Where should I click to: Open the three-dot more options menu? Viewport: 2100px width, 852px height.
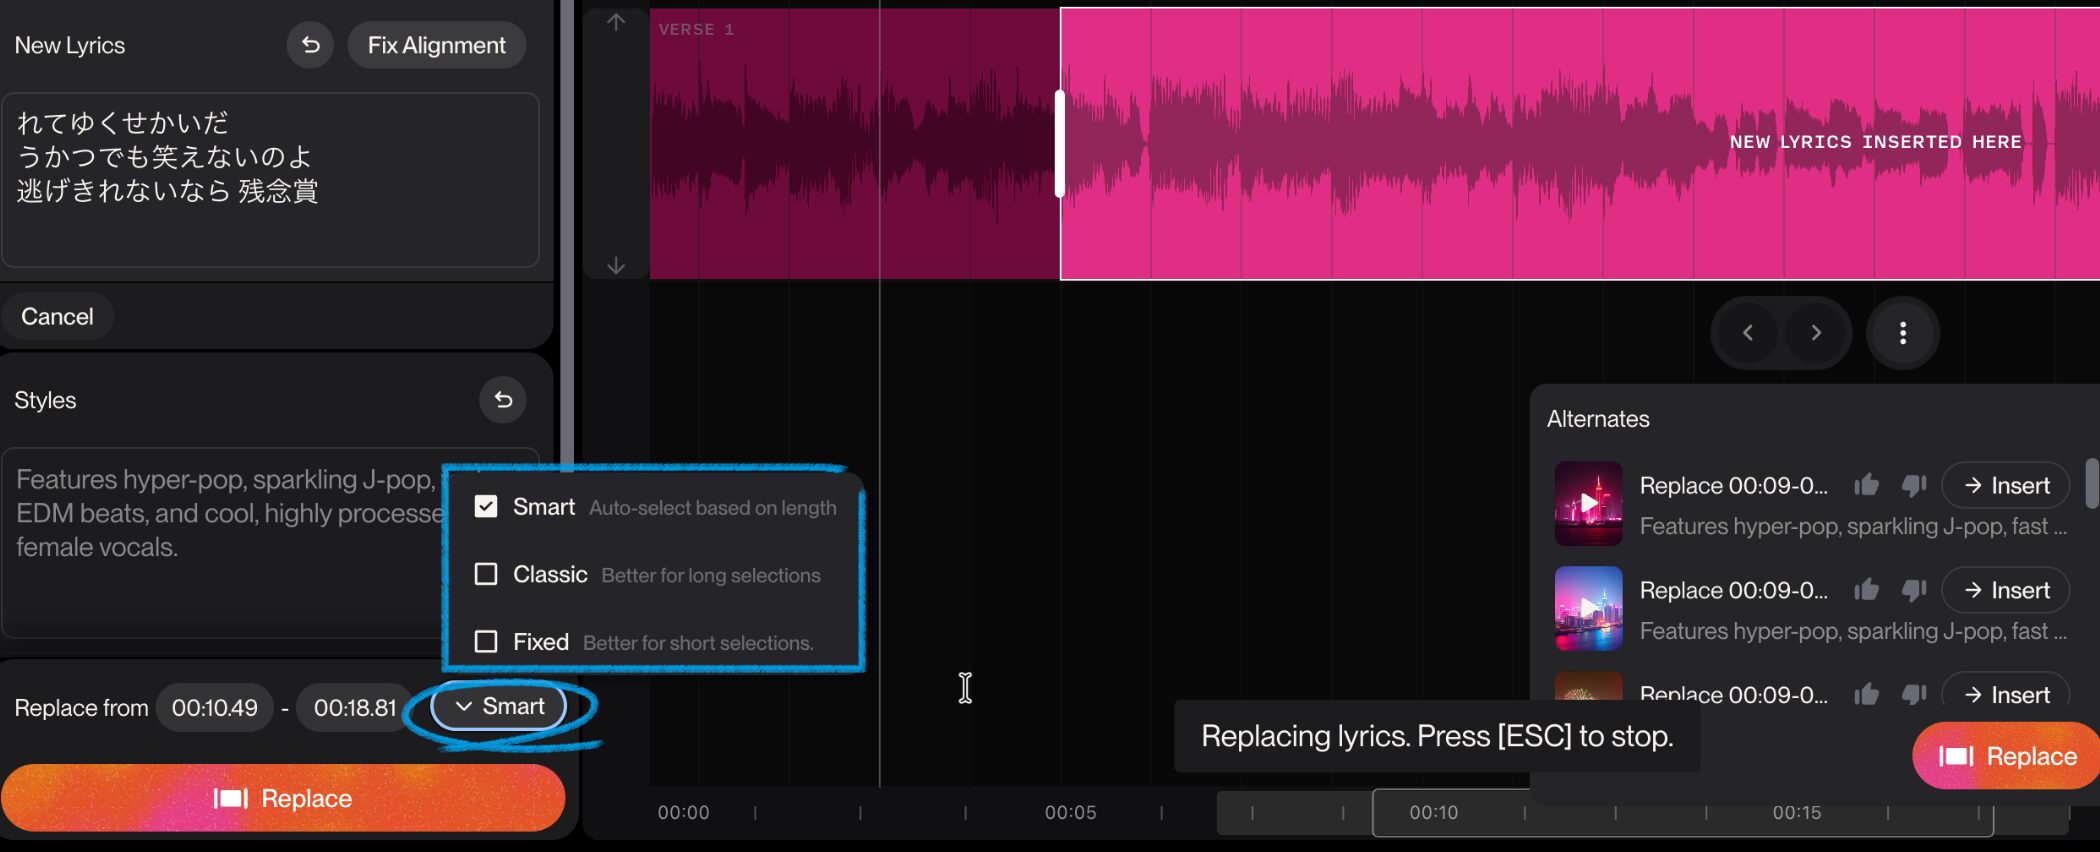tap(1902, 333)
